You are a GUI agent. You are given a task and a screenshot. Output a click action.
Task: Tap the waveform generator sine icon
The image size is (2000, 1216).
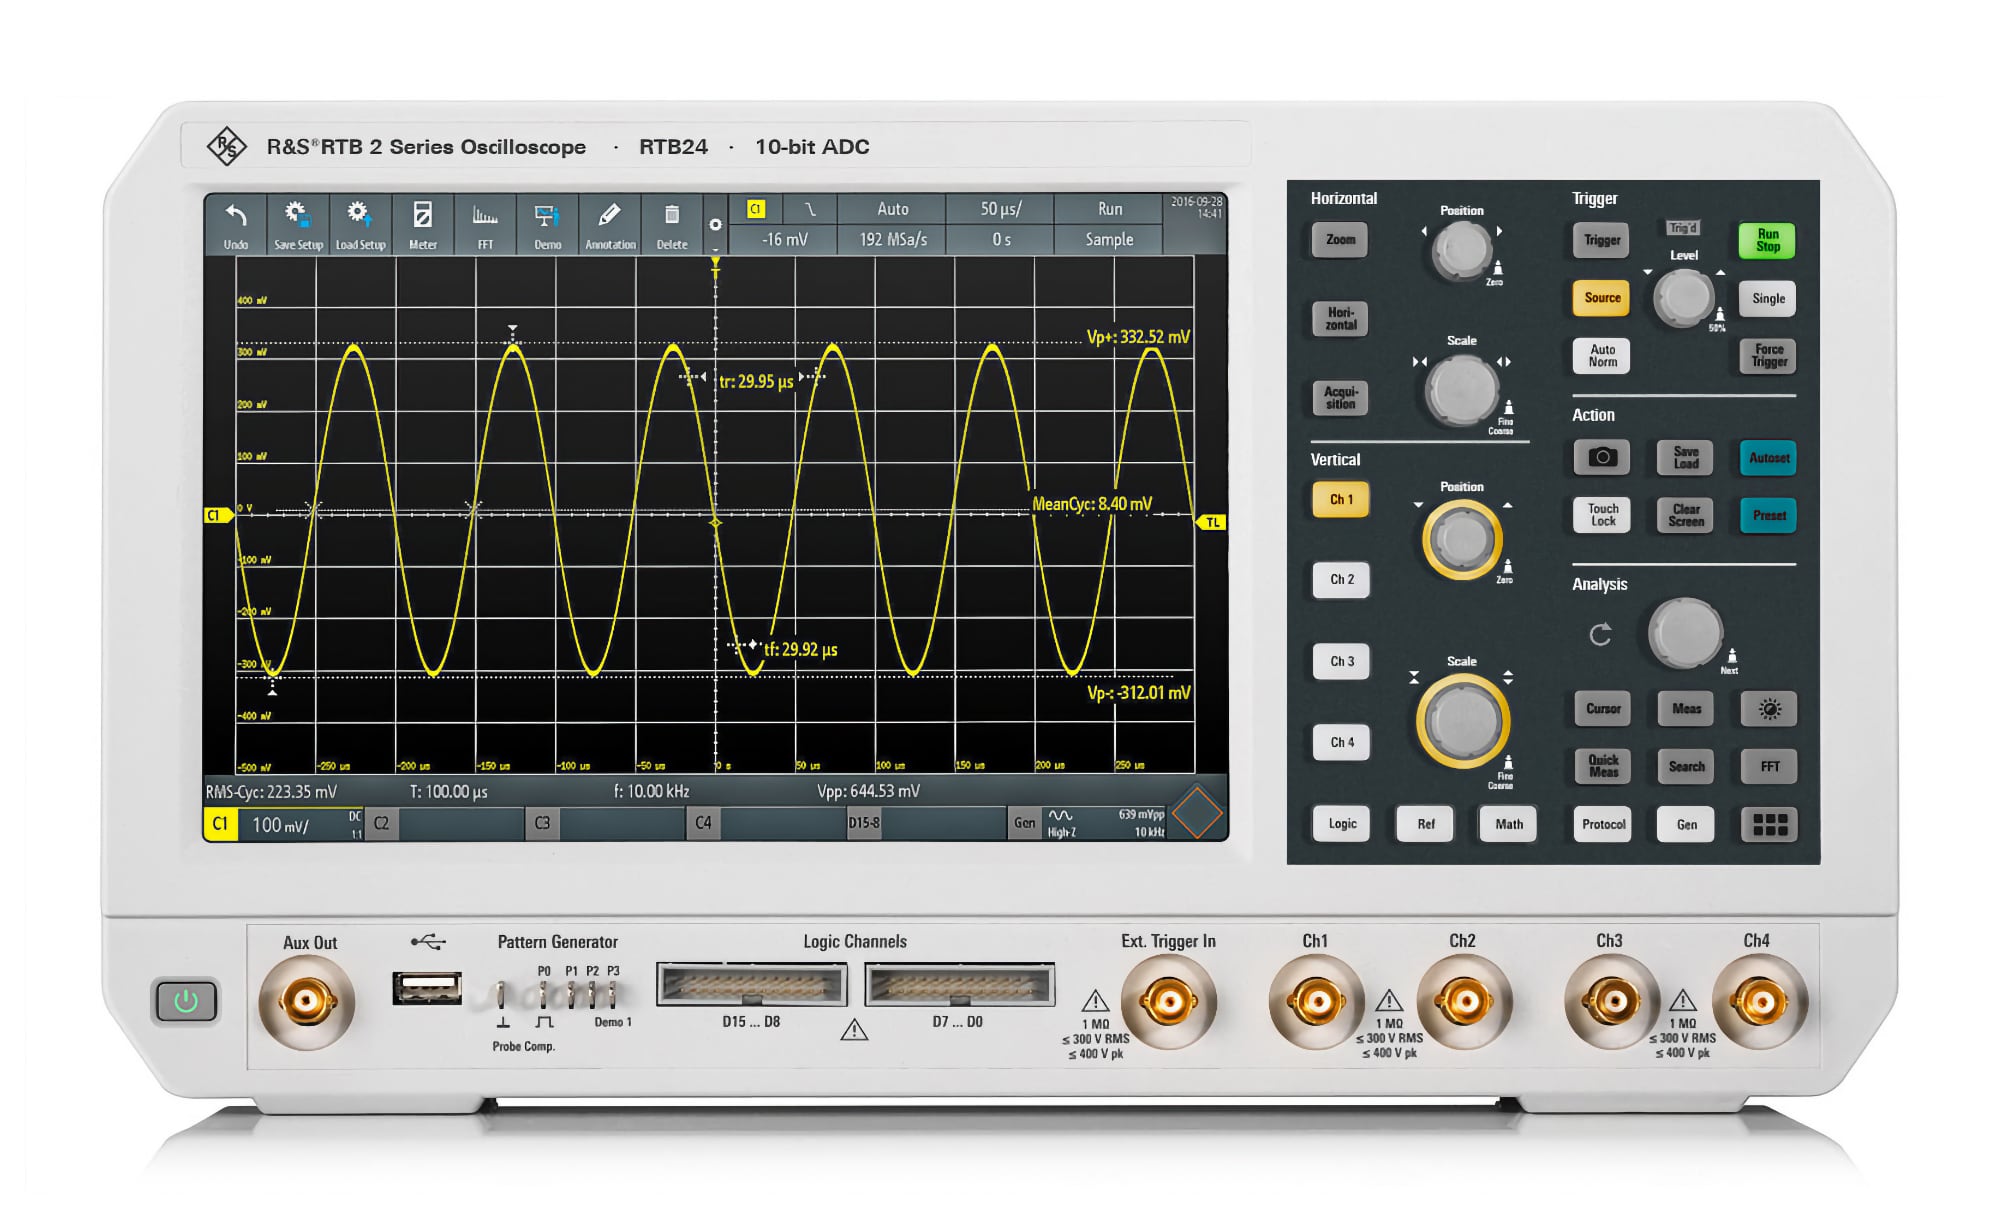(x=1060, y=815)
